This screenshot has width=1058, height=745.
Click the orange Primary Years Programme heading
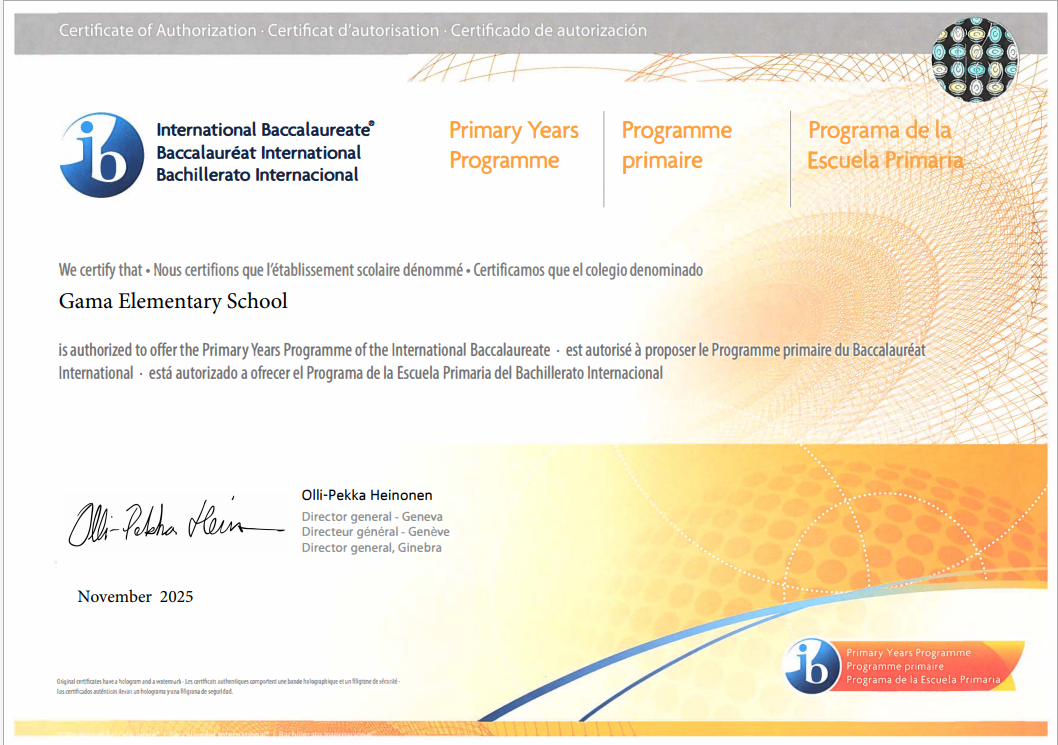tap(513, 145)
